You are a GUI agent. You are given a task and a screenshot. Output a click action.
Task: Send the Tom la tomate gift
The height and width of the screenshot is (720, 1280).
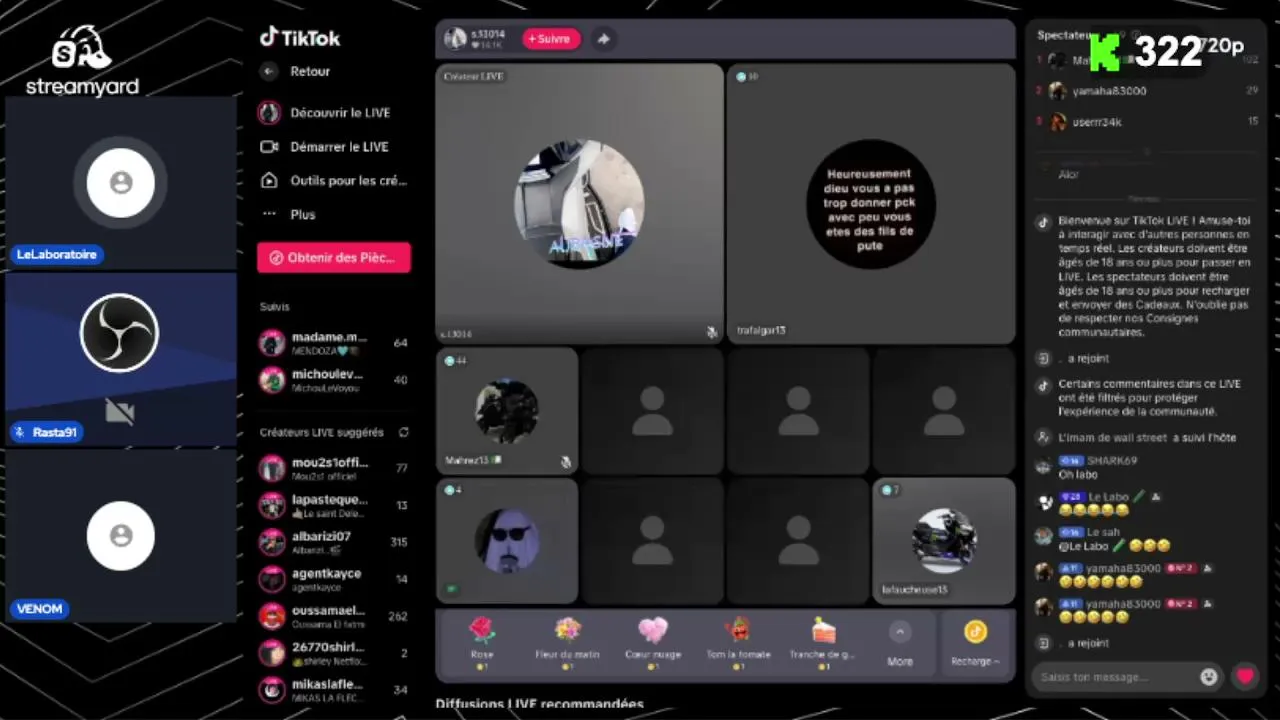click(738, 642)
